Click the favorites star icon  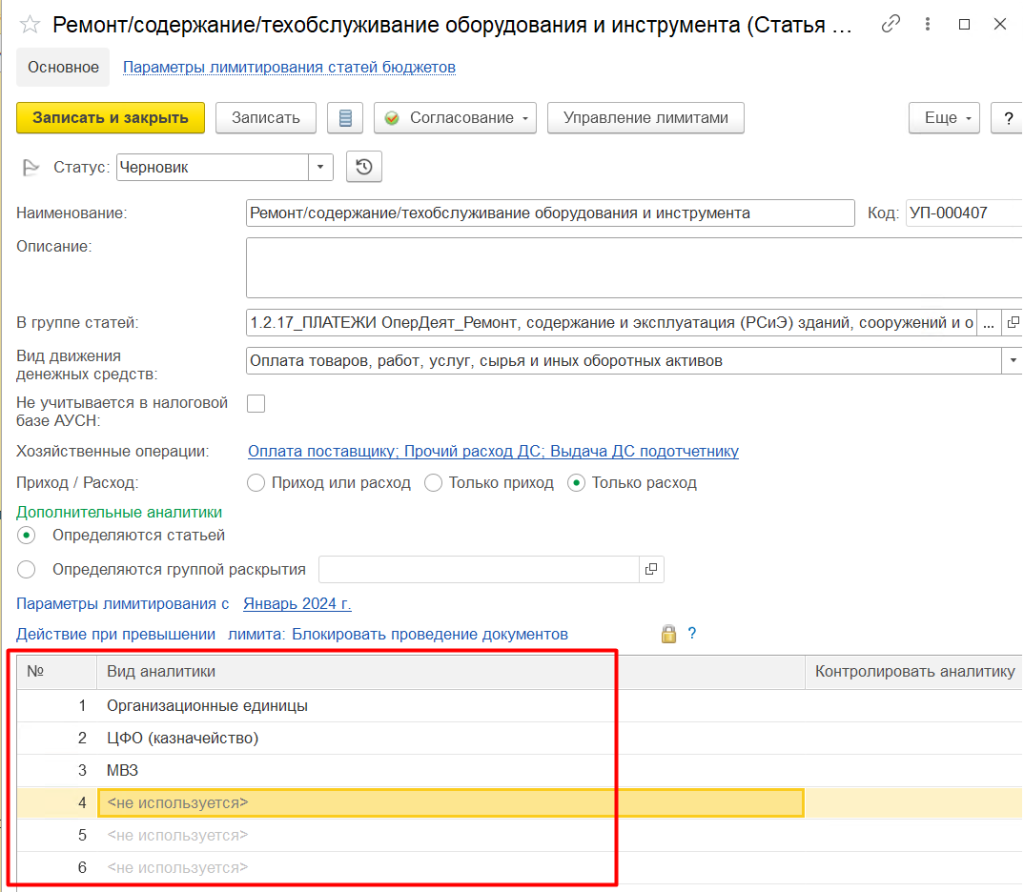[x=30, y=25]
